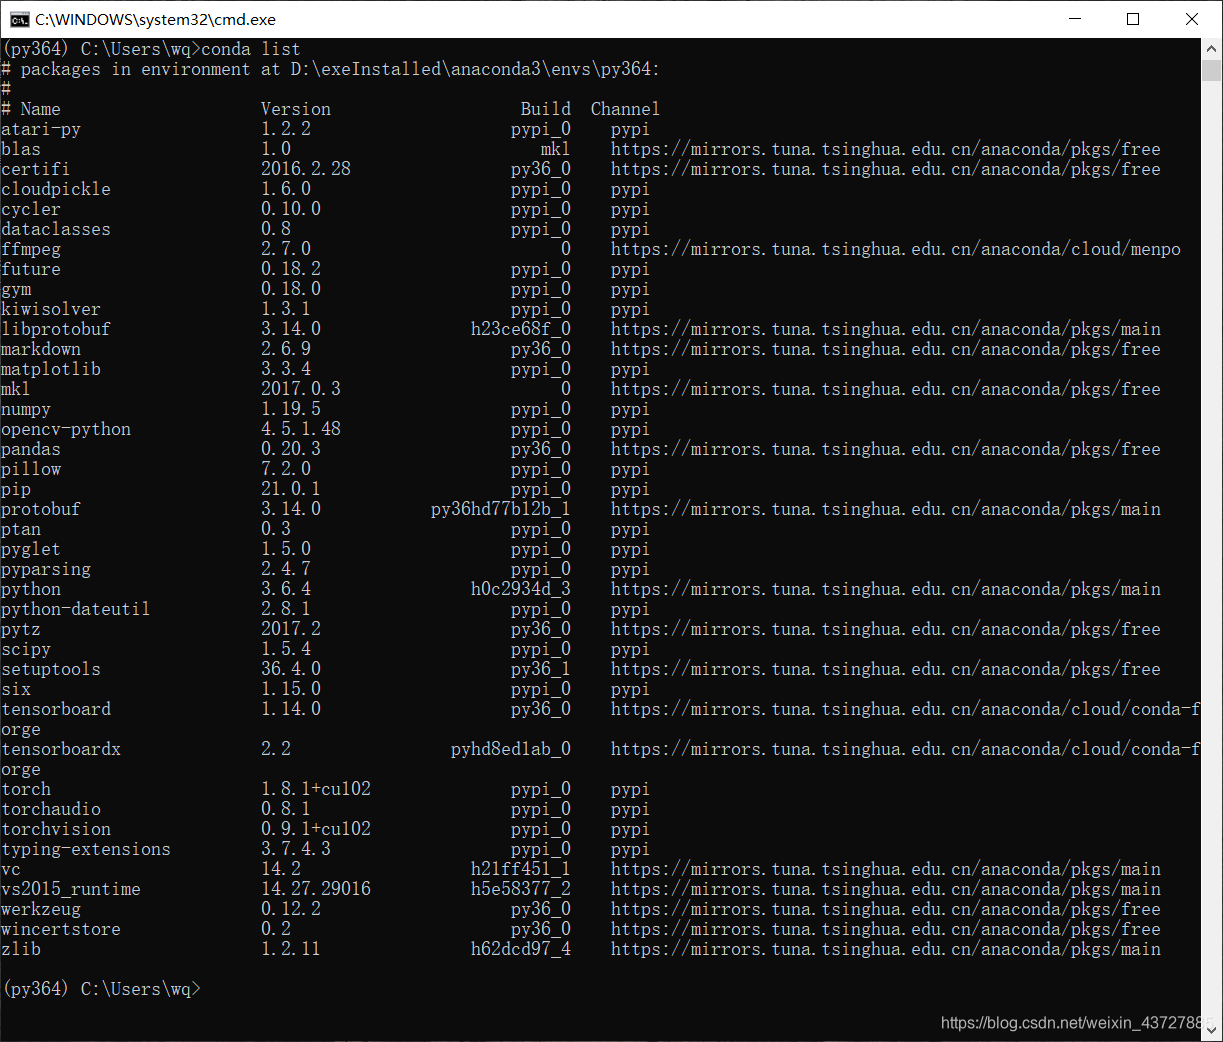Select the package name 'pyparsing'
This screenshot has height=1042, width=1223.
[46, 569]
